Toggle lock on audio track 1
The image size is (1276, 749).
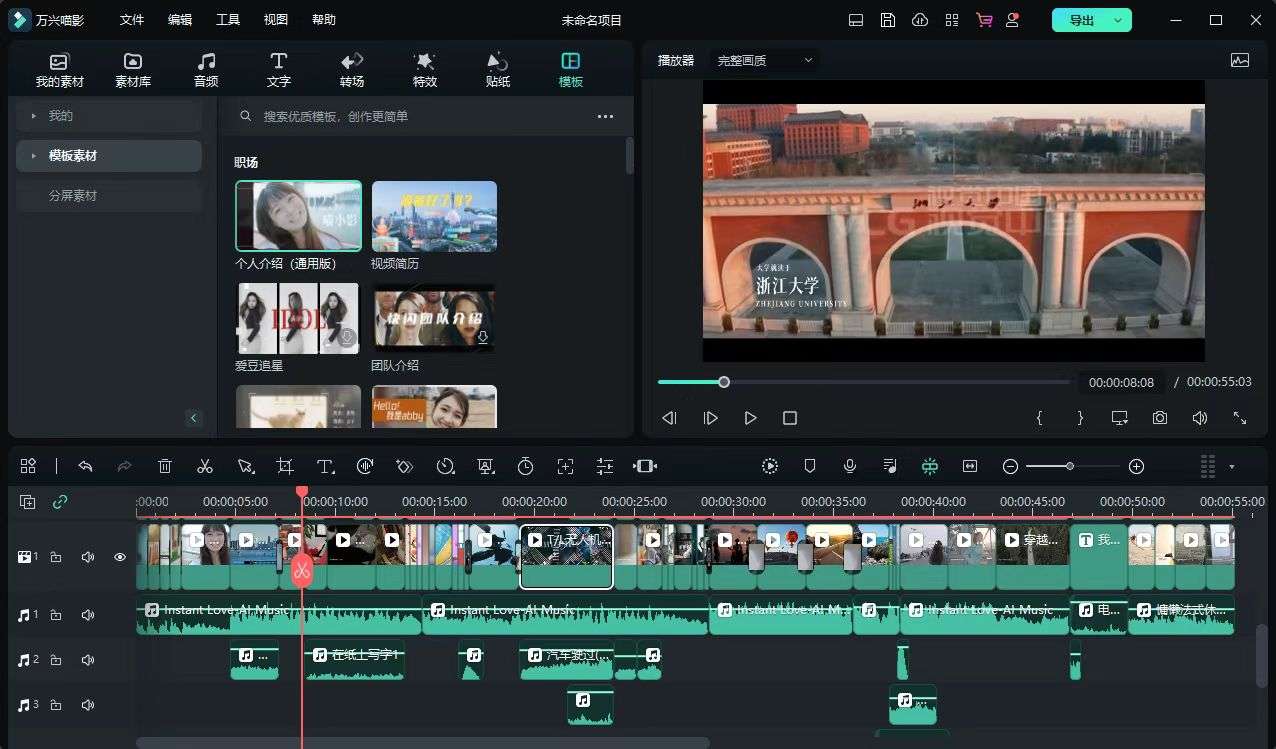[x=56, y=615]
